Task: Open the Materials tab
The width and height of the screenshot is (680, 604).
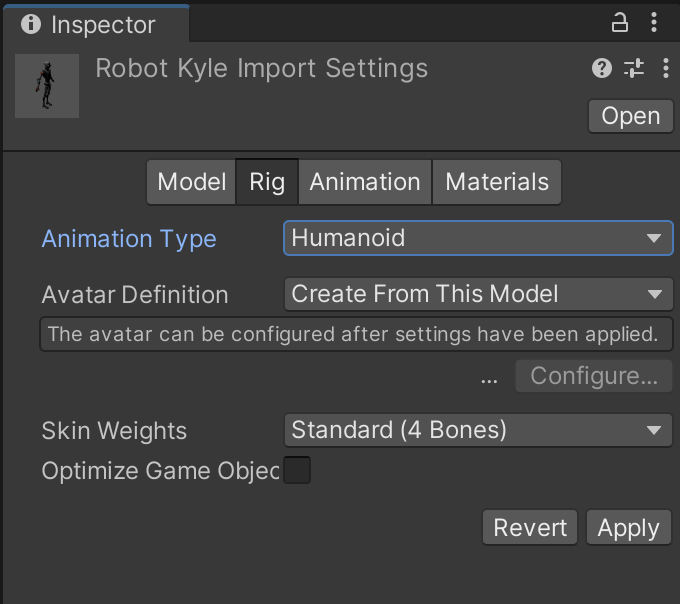Action: (497, 182)
